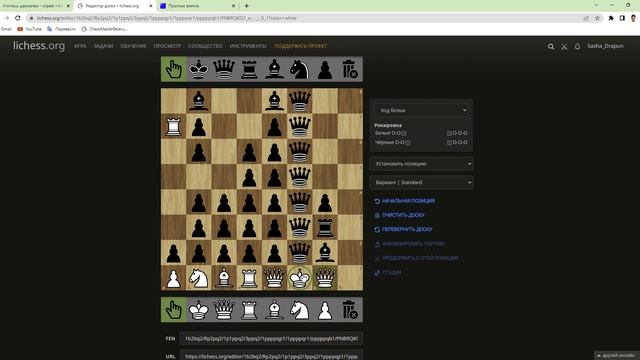Pick the white pawn from the bottom palette
Screen dimensions: 640x360
(325, 310)
